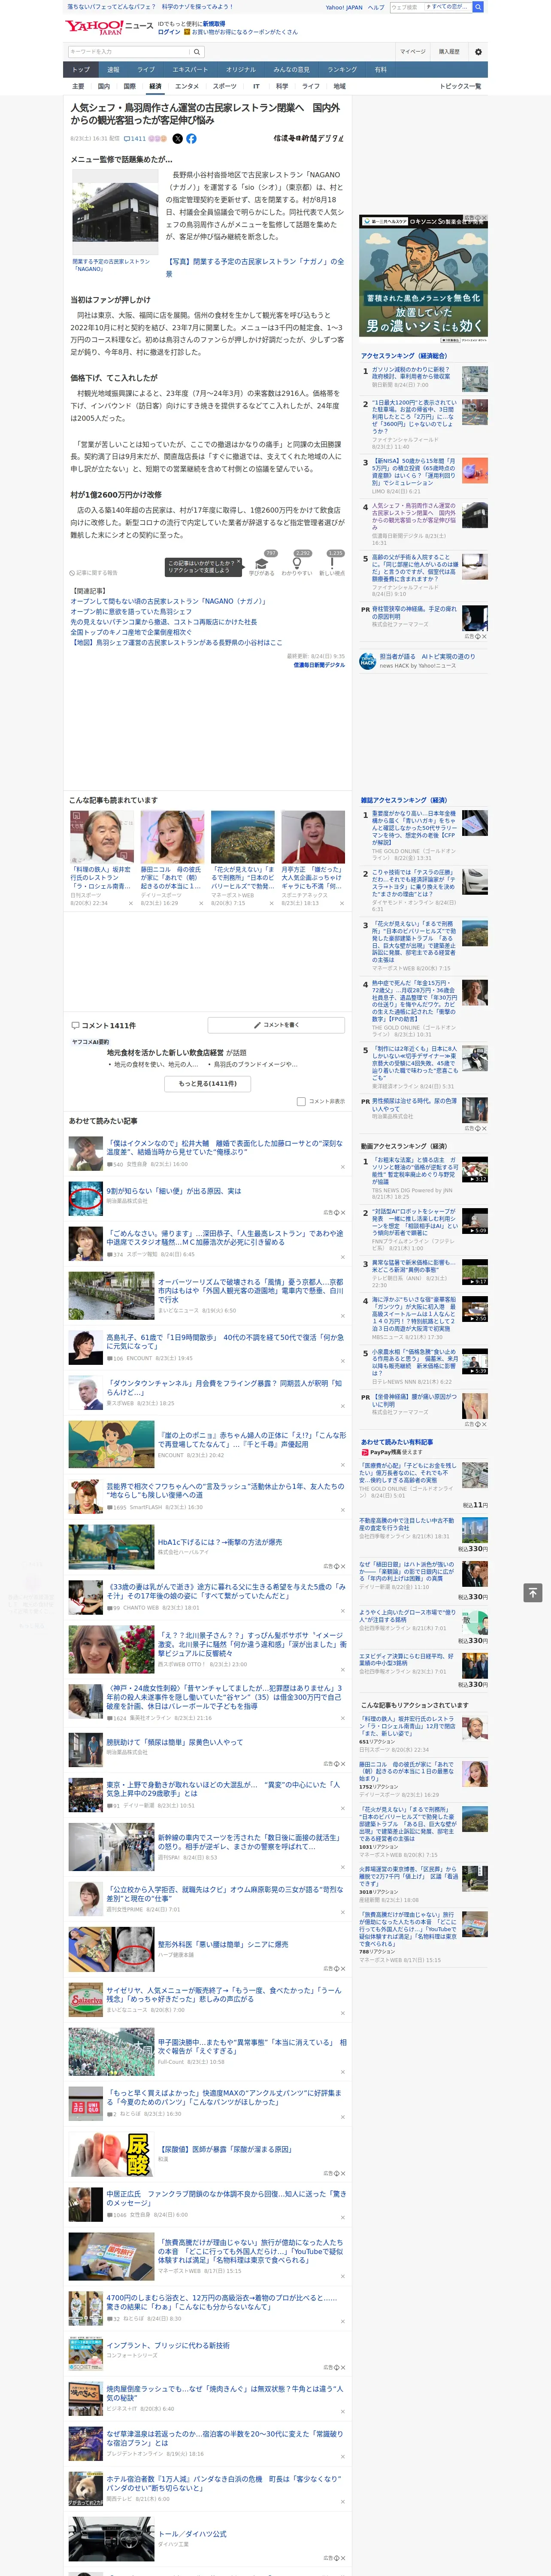Open related link about パチンコ業から撤退、コストコ

tap(163, 622)
